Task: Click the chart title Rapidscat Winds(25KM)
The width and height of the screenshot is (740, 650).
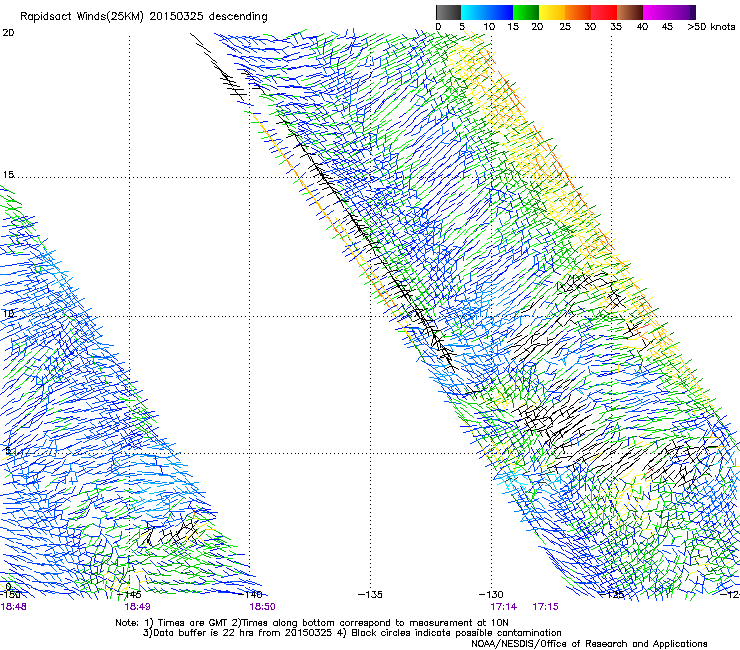Action: click(x=81, y=17)
